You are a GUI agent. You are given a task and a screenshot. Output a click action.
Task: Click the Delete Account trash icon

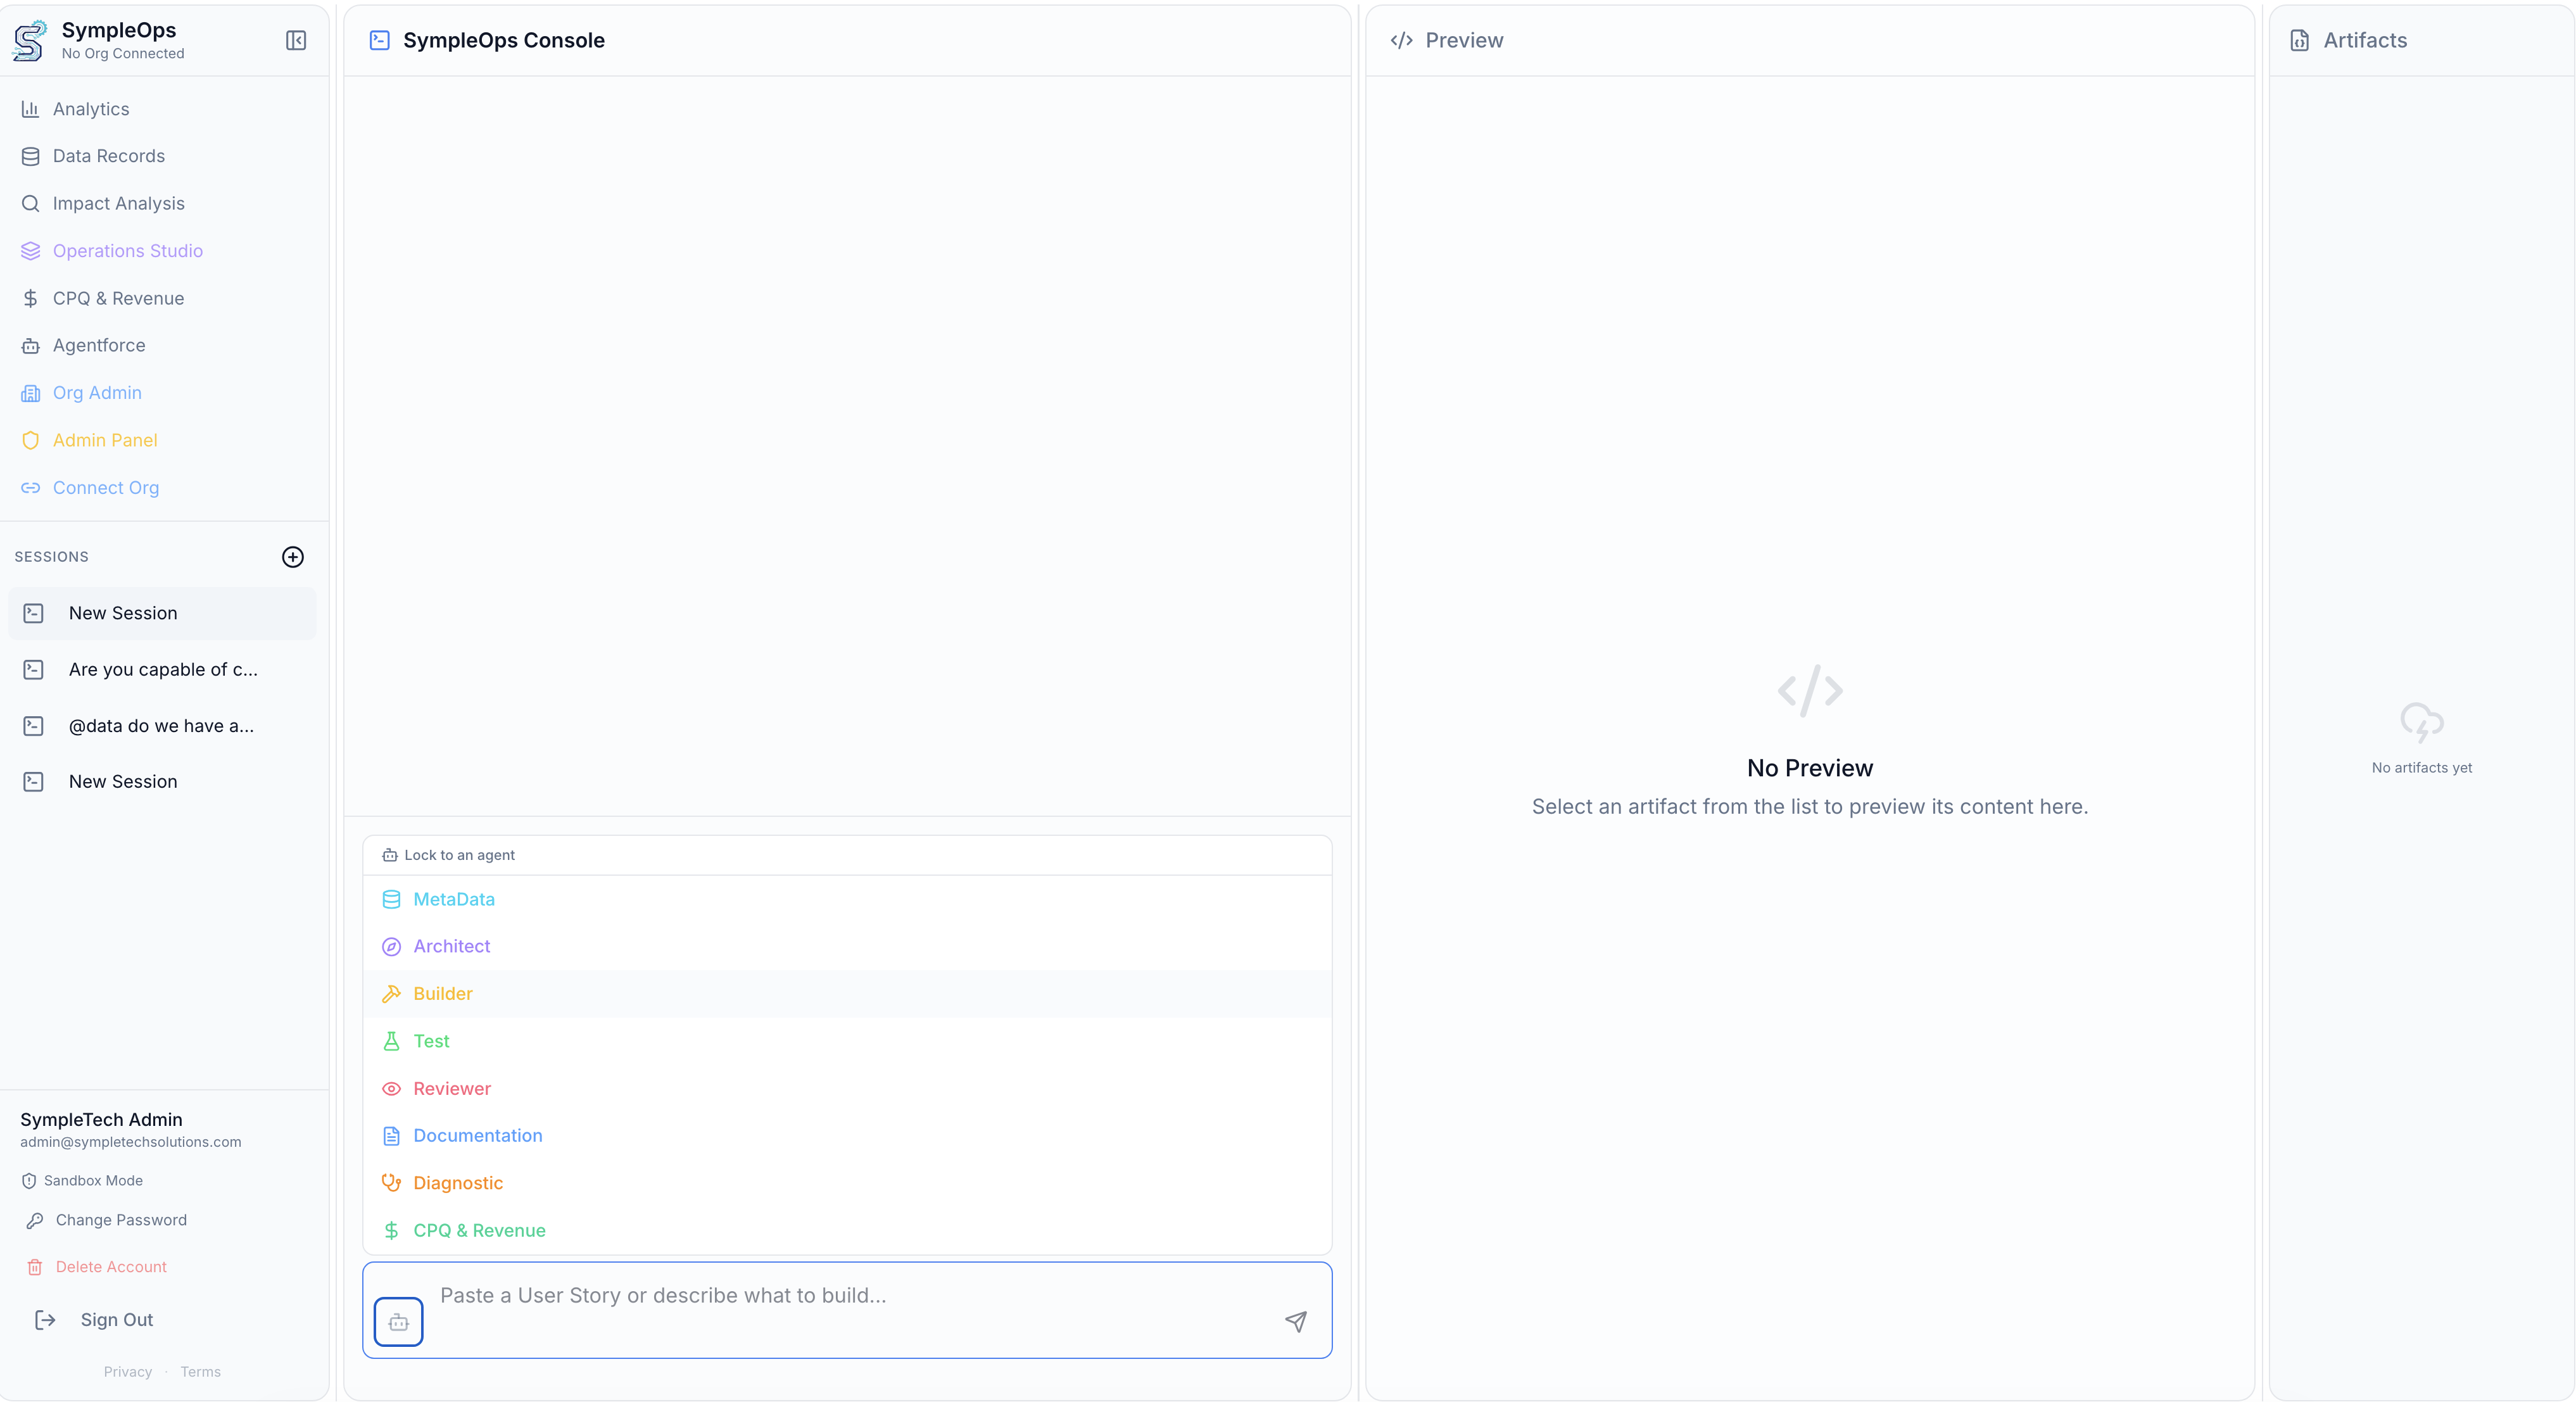click(x=35, y=1267)
